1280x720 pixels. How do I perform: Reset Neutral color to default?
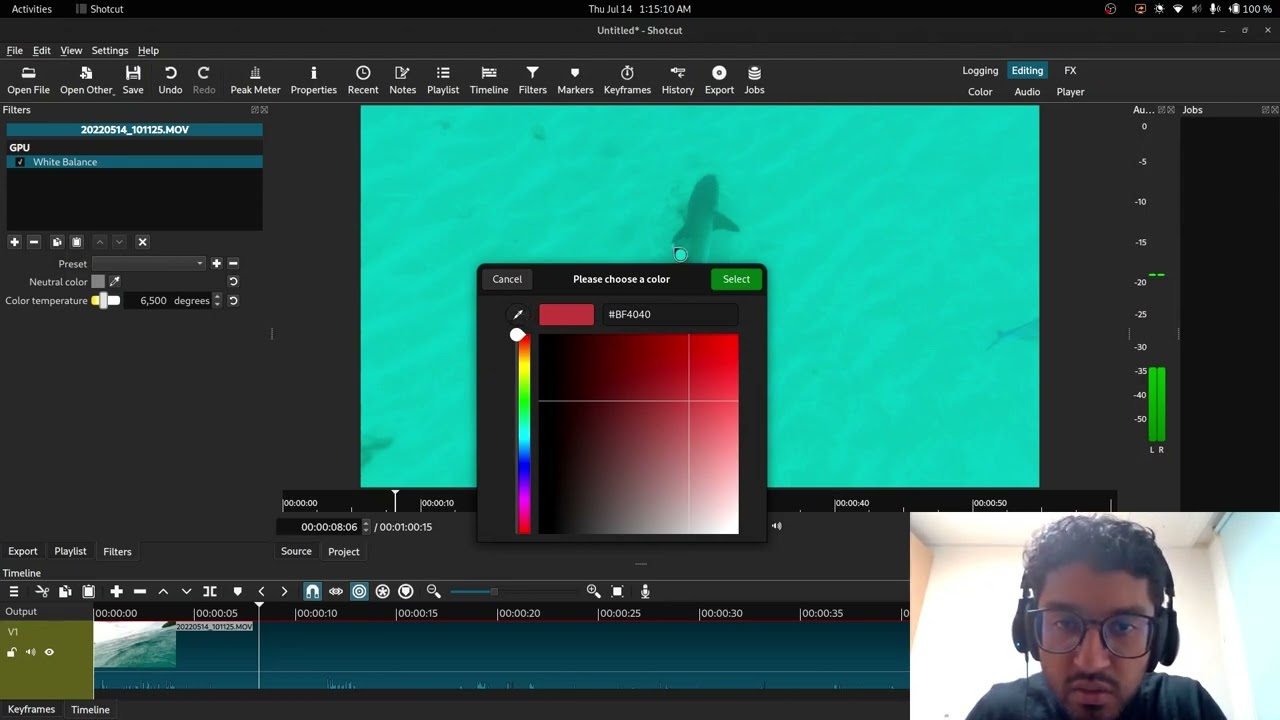[233, 282]
